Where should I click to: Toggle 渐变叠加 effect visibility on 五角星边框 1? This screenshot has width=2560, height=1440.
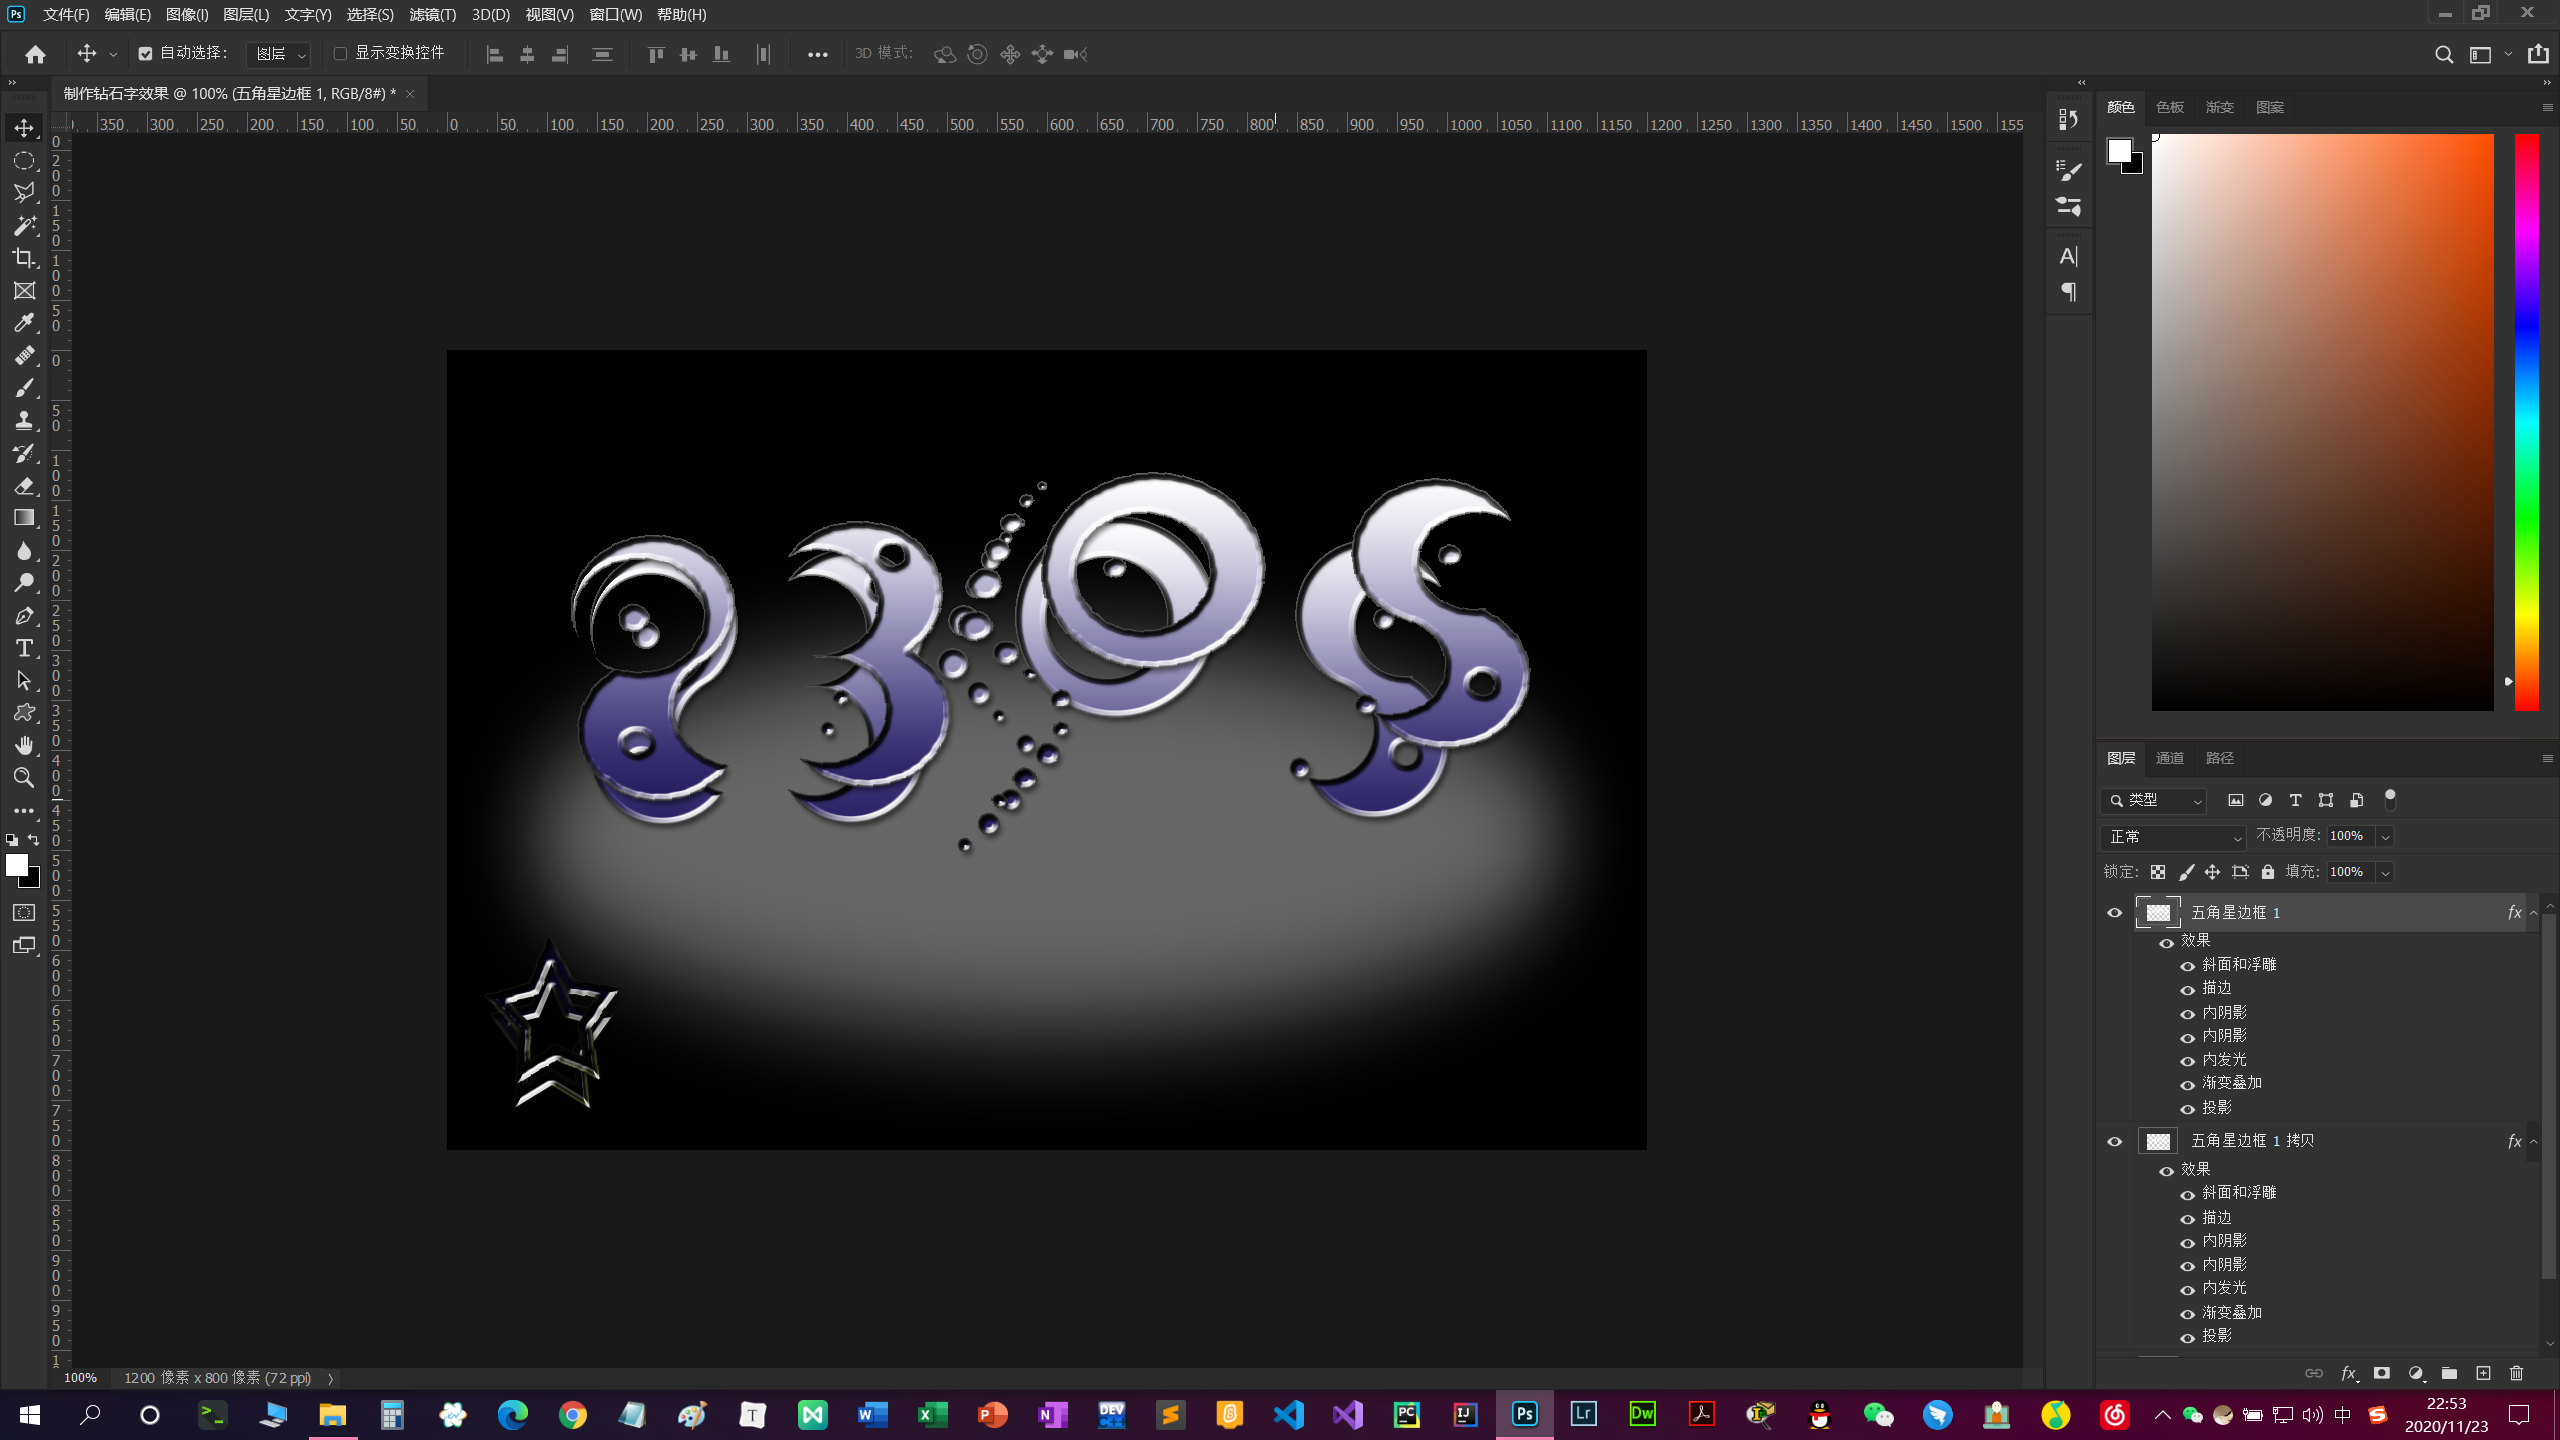(2187, 1084)
